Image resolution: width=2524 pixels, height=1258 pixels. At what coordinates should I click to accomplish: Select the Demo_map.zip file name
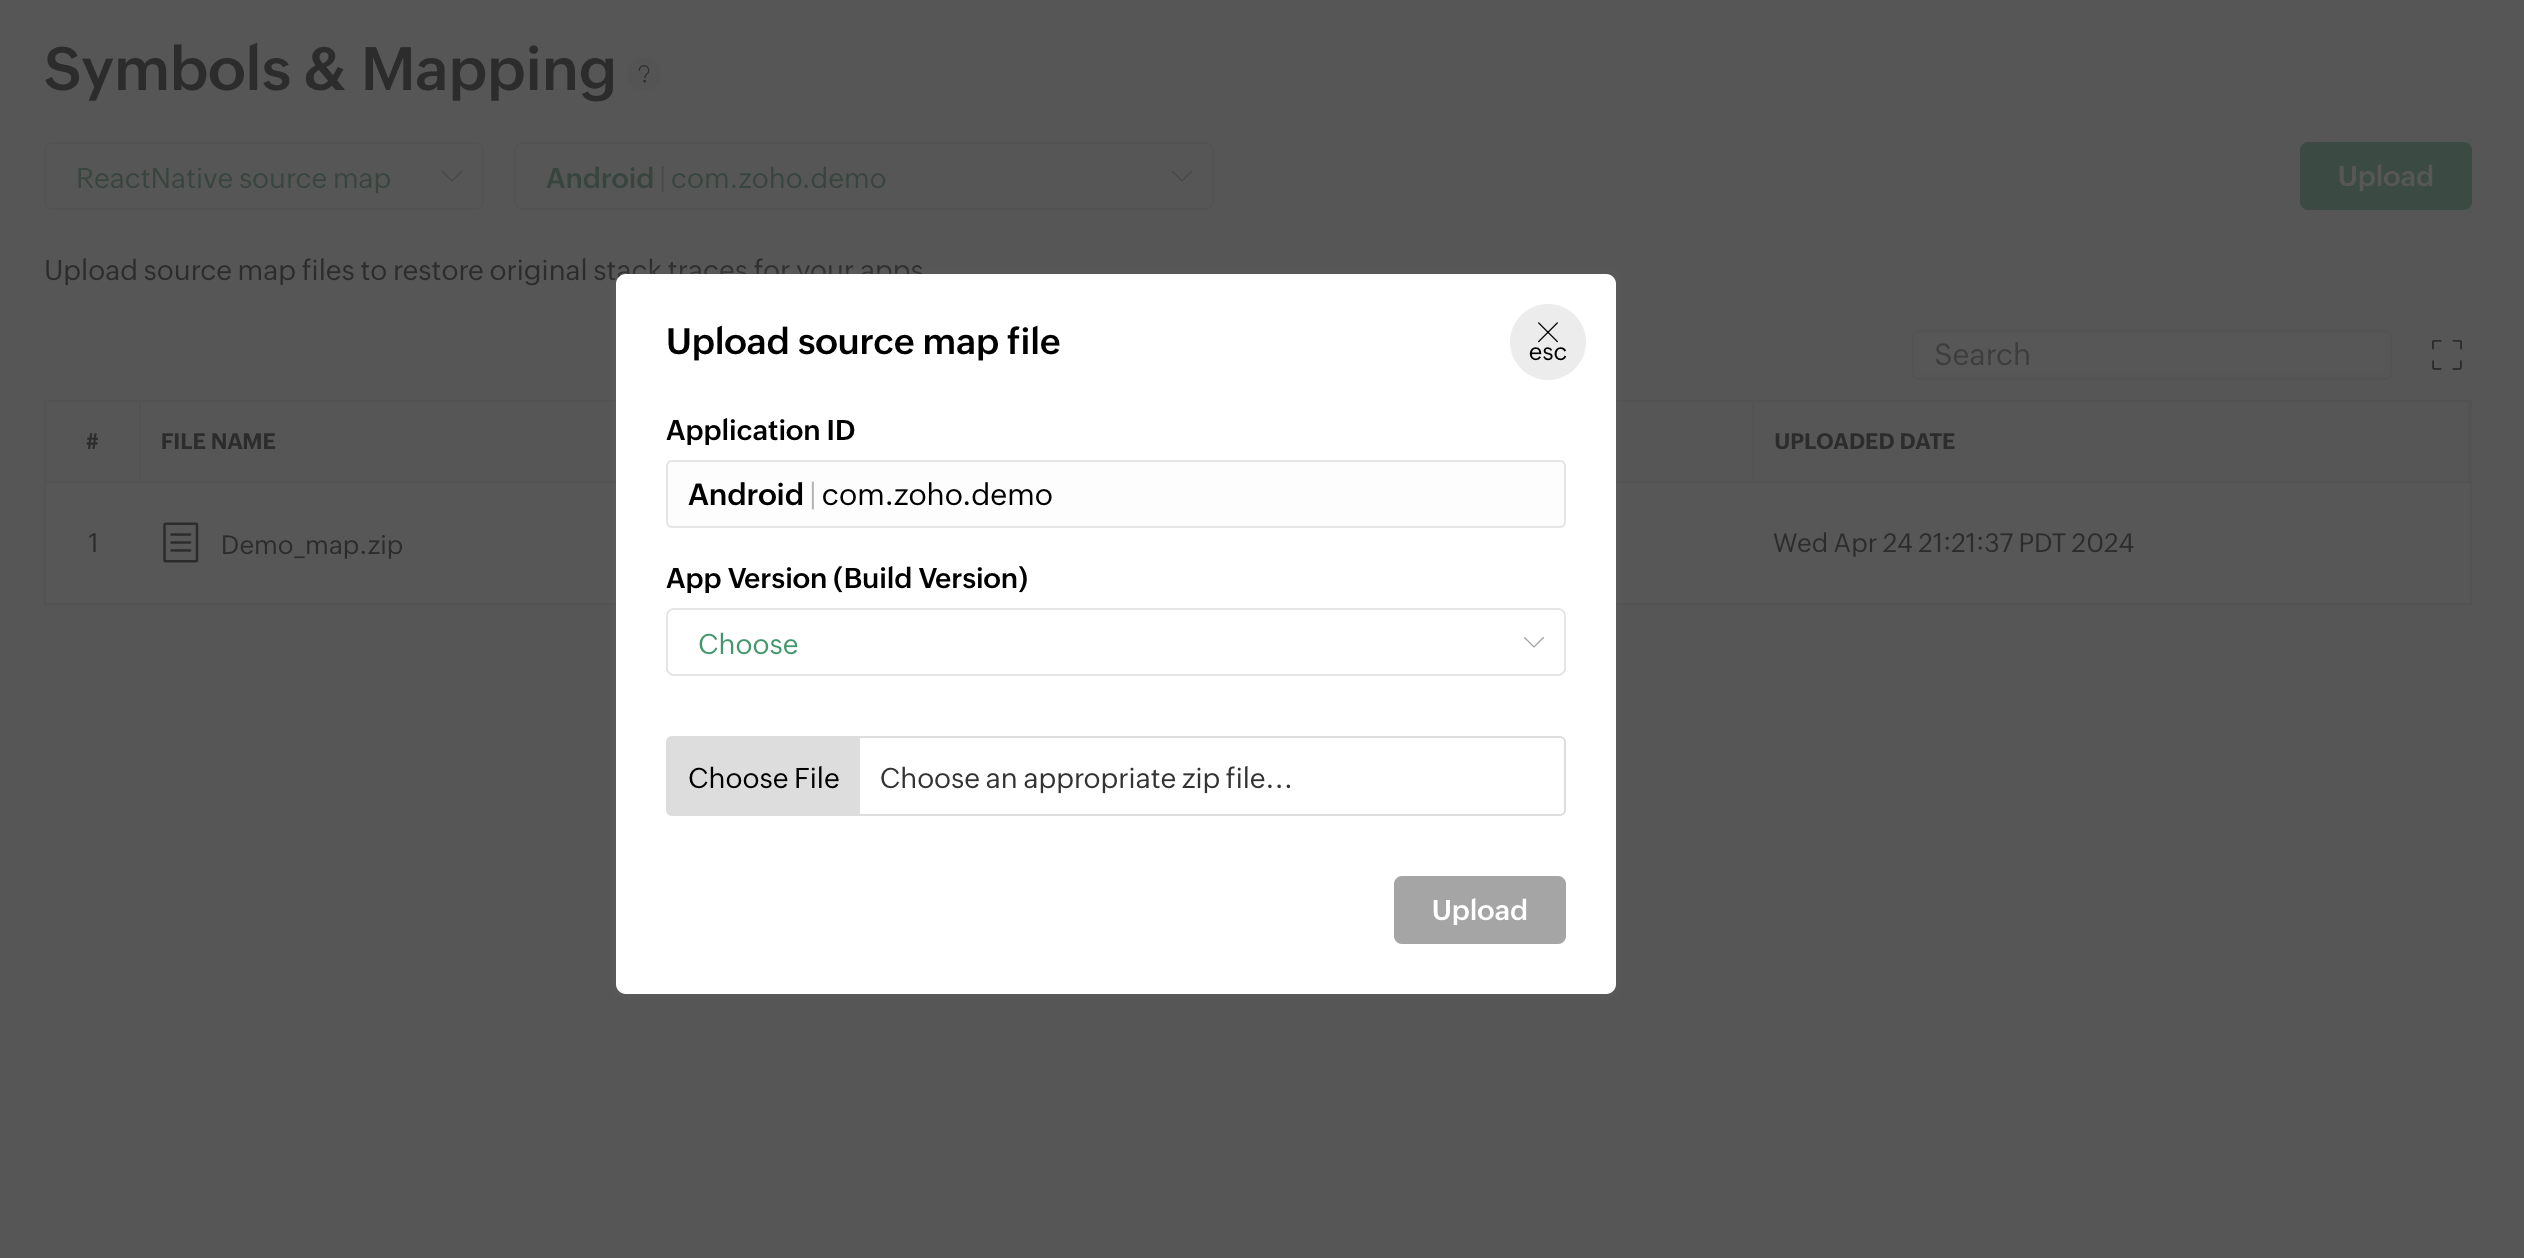[x=311, y=545]
